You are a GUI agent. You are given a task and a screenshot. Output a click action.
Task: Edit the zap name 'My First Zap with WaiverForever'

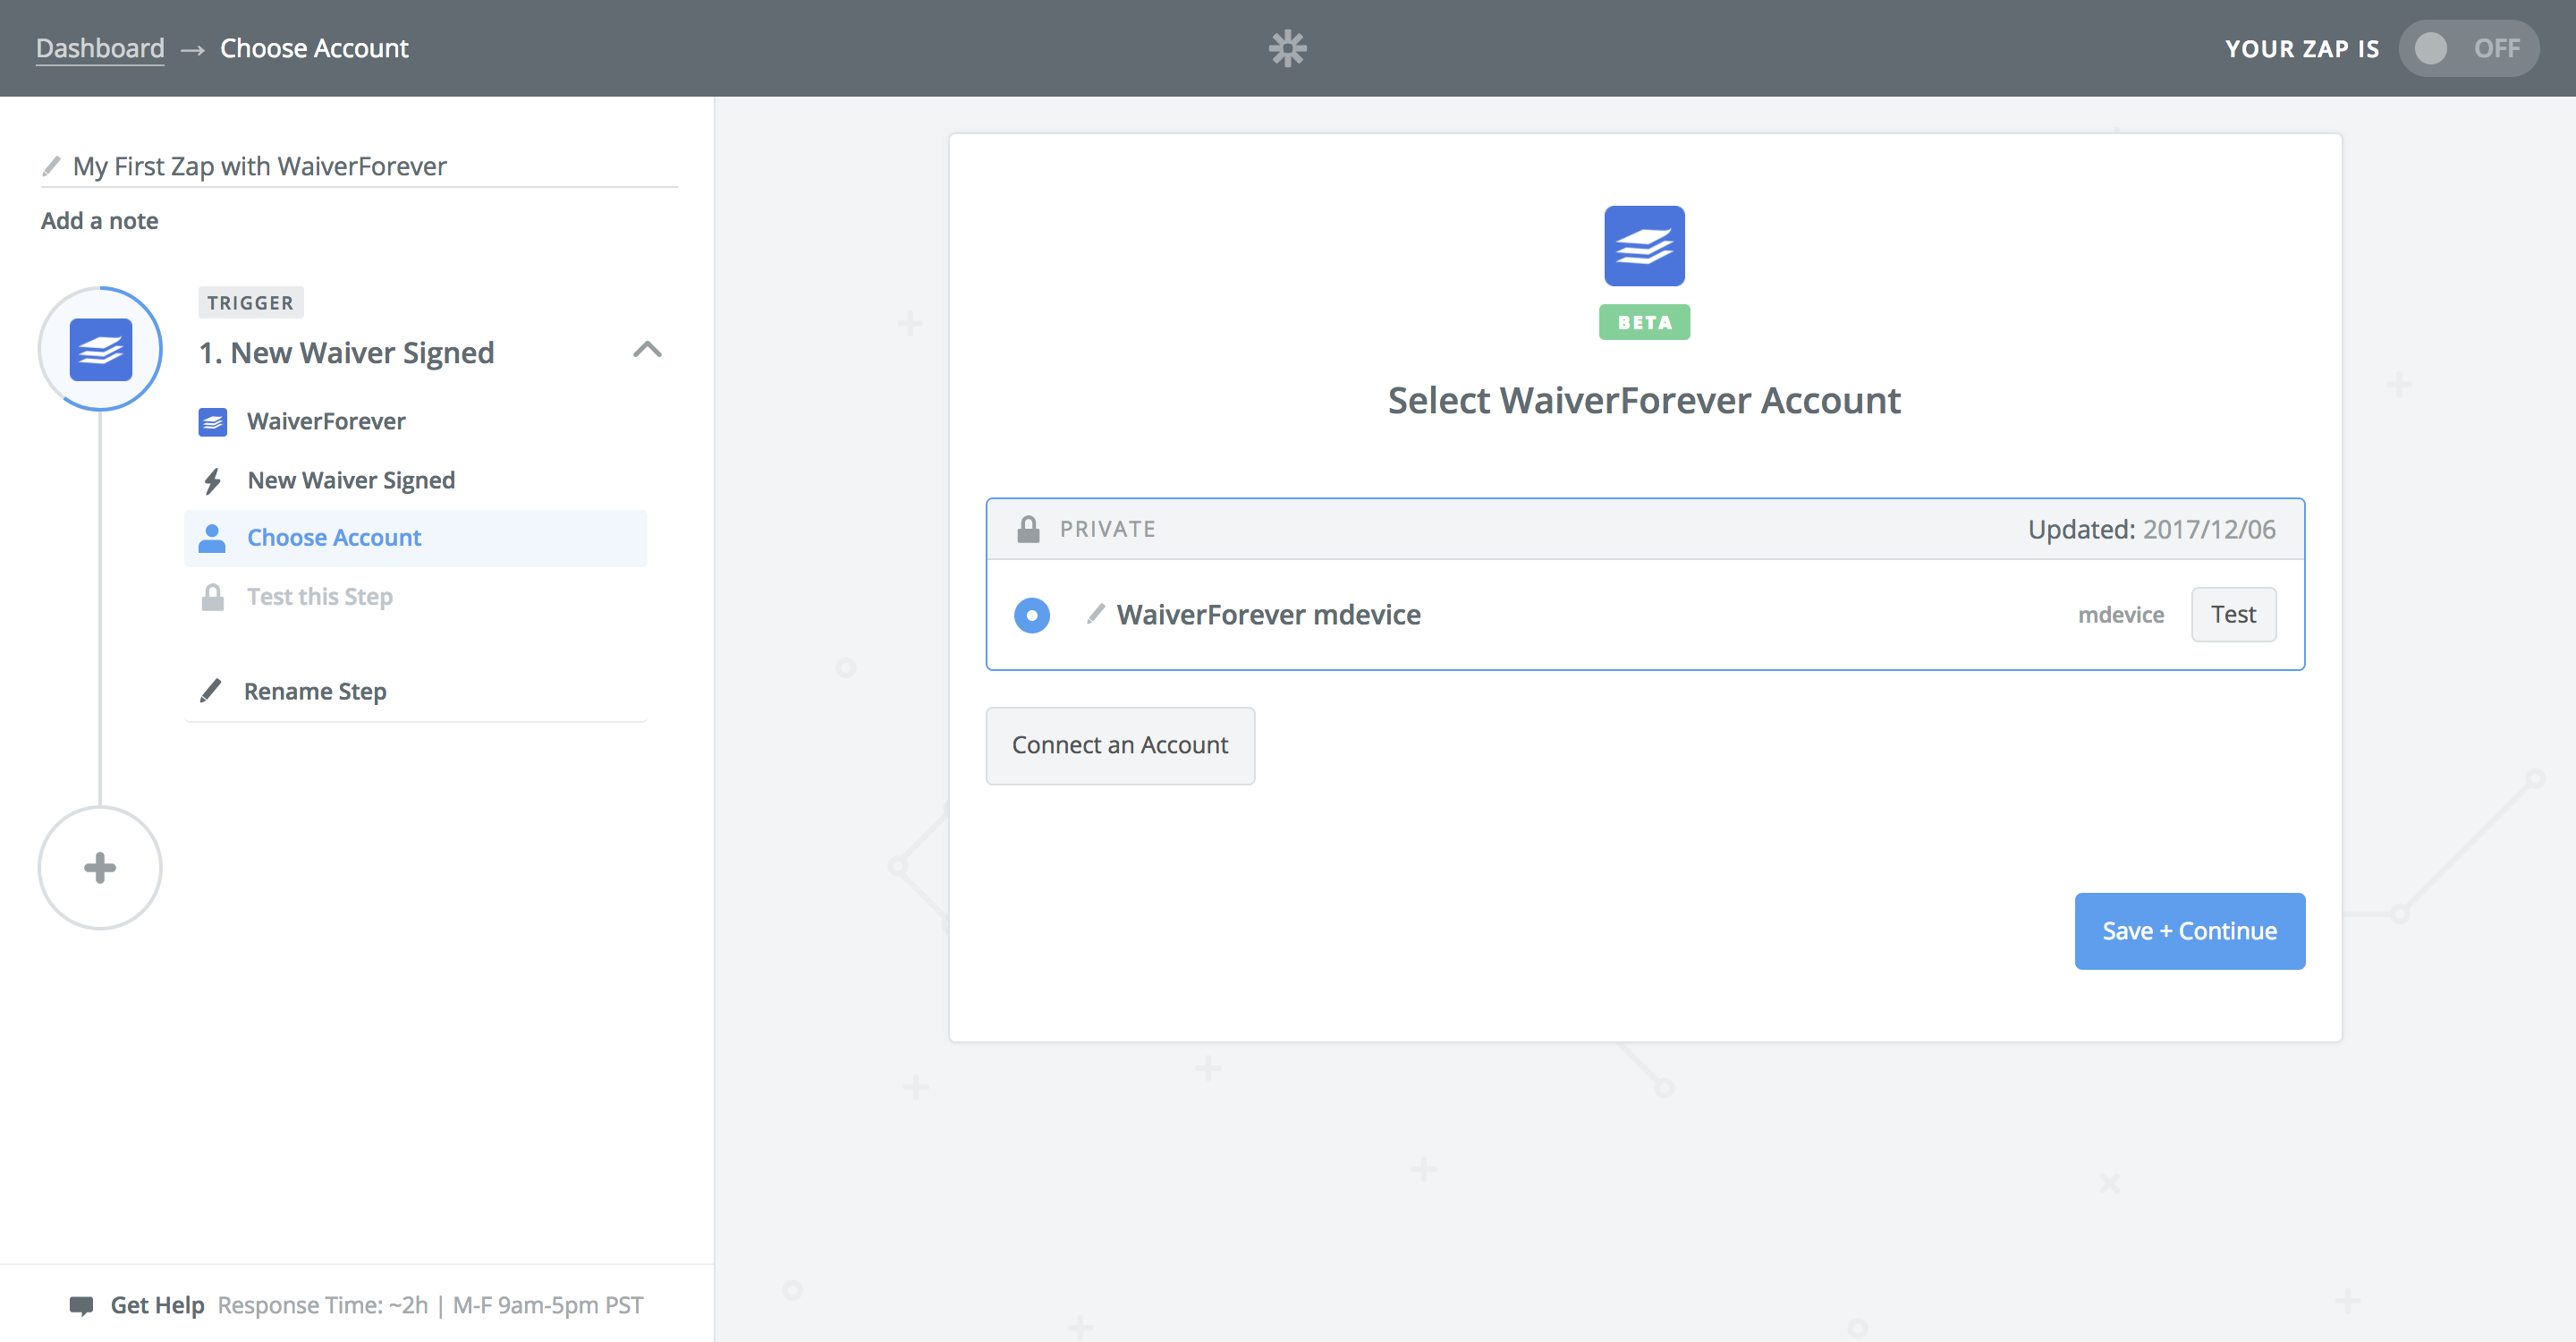pyautogui.click(x=260, y=166)
